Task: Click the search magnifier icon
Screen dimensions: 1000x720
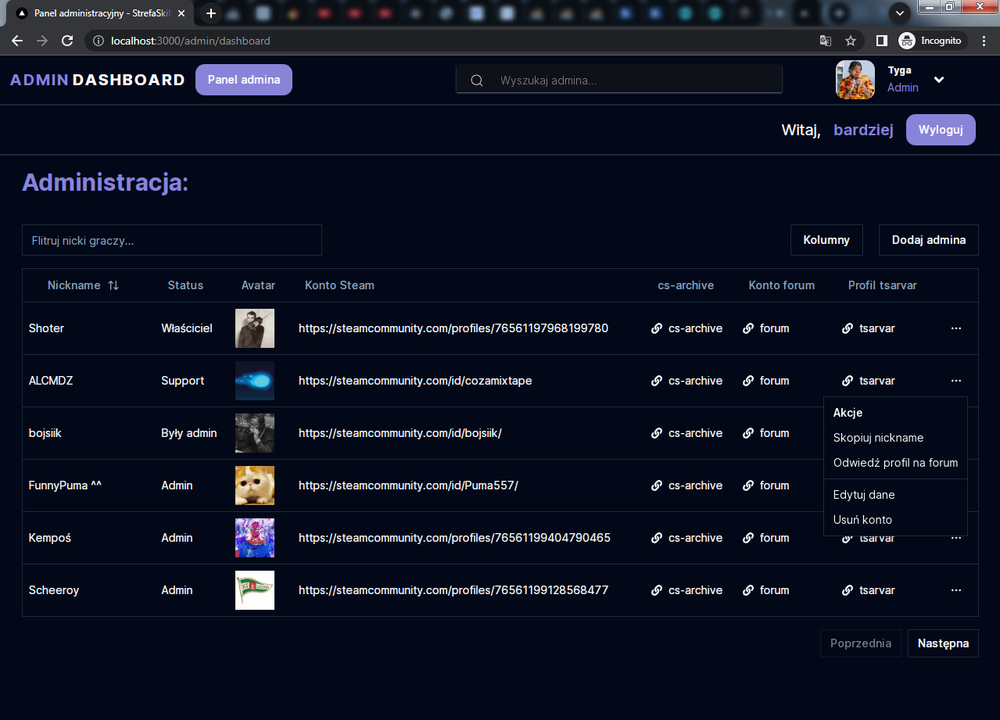Action: (476, 80)
